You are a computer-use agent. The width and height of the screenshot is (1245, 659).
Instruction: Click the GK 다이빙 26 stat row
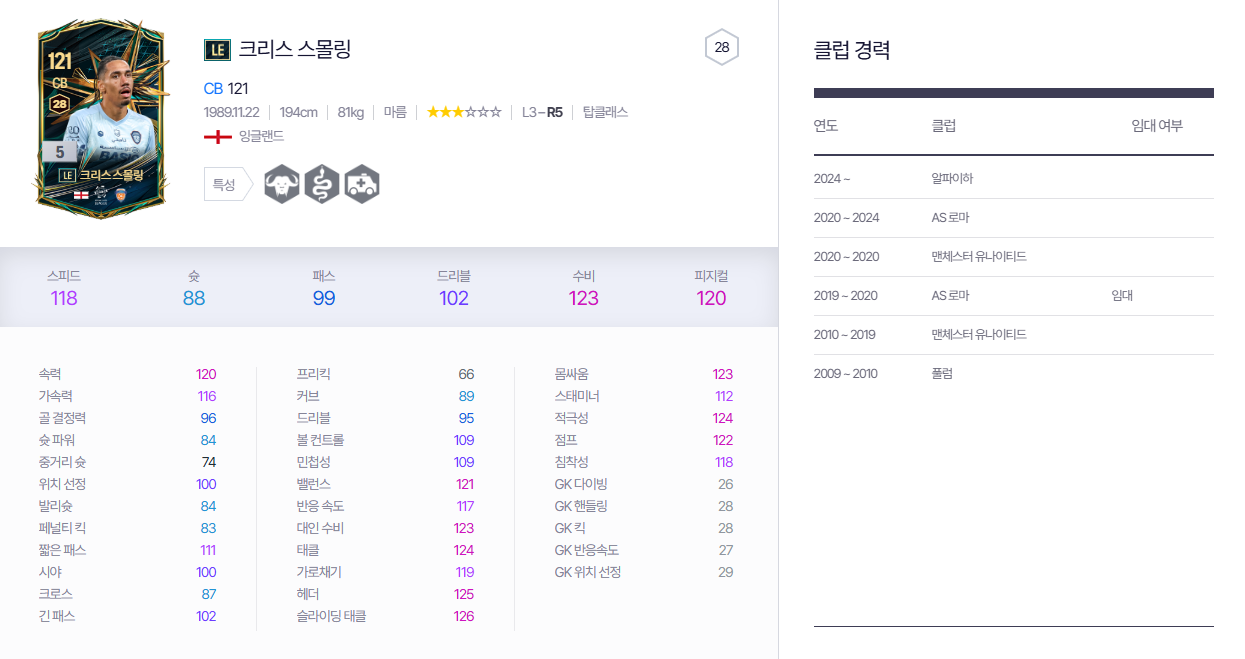644,484
